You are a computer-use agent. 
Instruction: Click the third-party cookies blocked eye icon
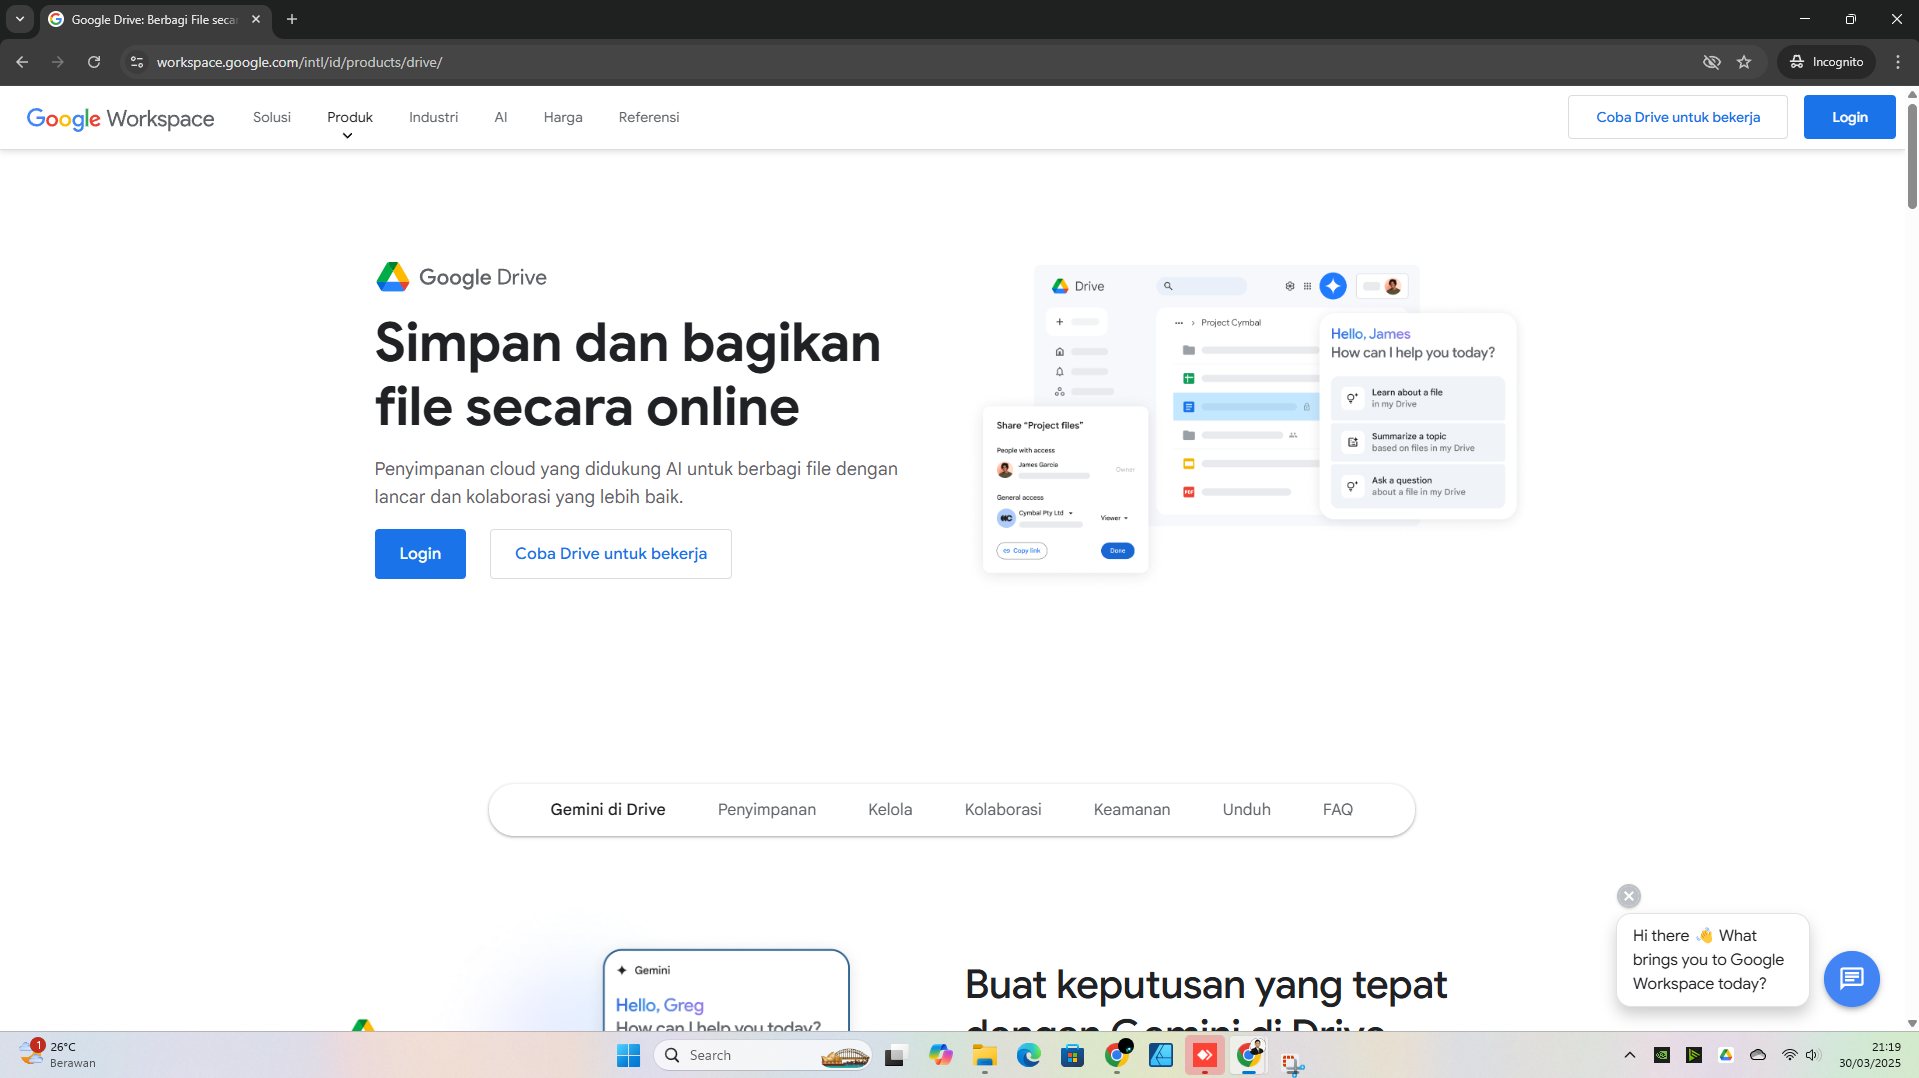pos(1712,62)
